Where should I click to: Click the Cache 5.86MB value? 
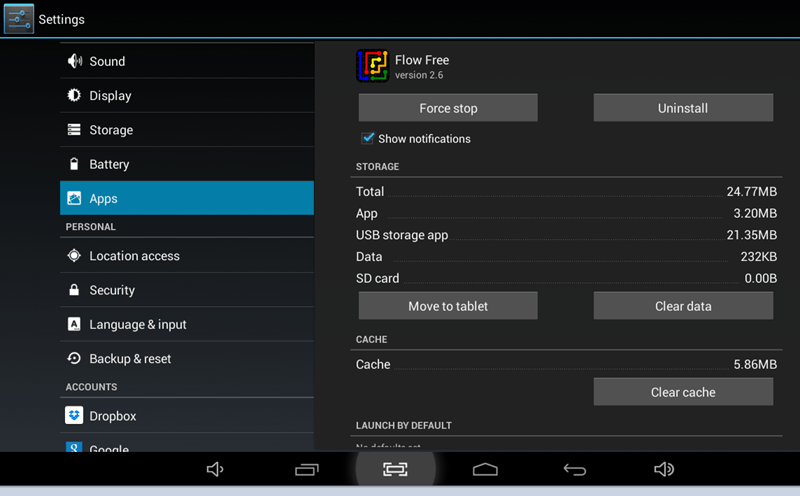[755, 364]
